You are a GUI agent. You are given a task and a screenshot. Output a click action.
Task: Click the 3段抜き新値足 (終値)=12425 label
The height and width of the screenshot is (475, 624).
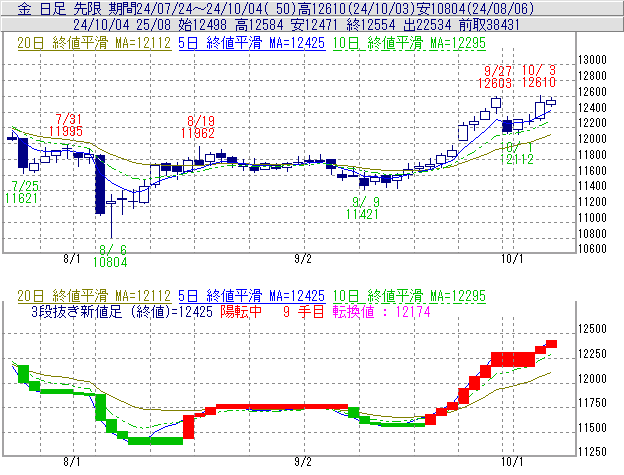click(x=122, y=311)
